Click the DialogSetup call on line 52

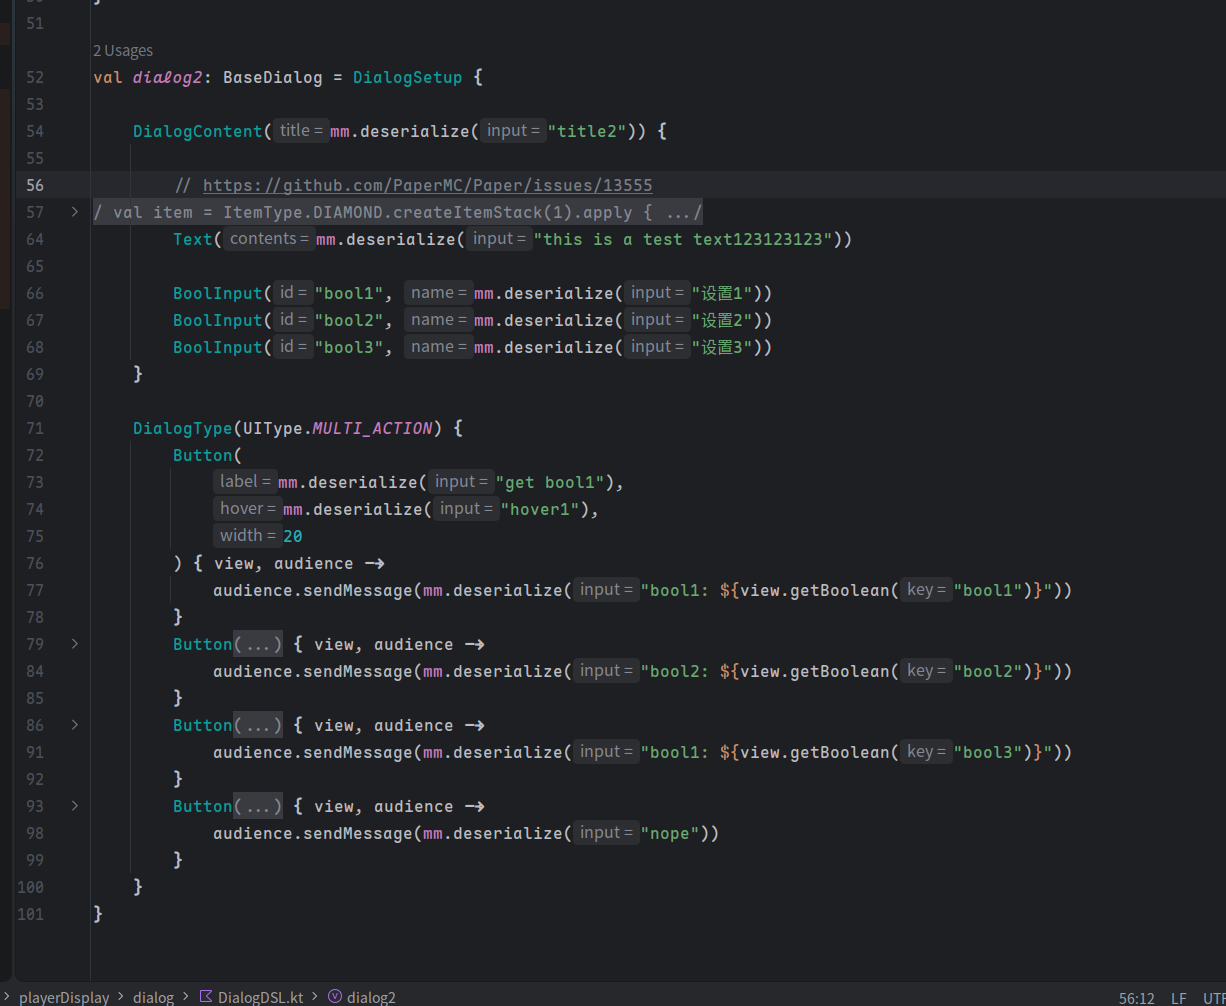coord(407,77)
